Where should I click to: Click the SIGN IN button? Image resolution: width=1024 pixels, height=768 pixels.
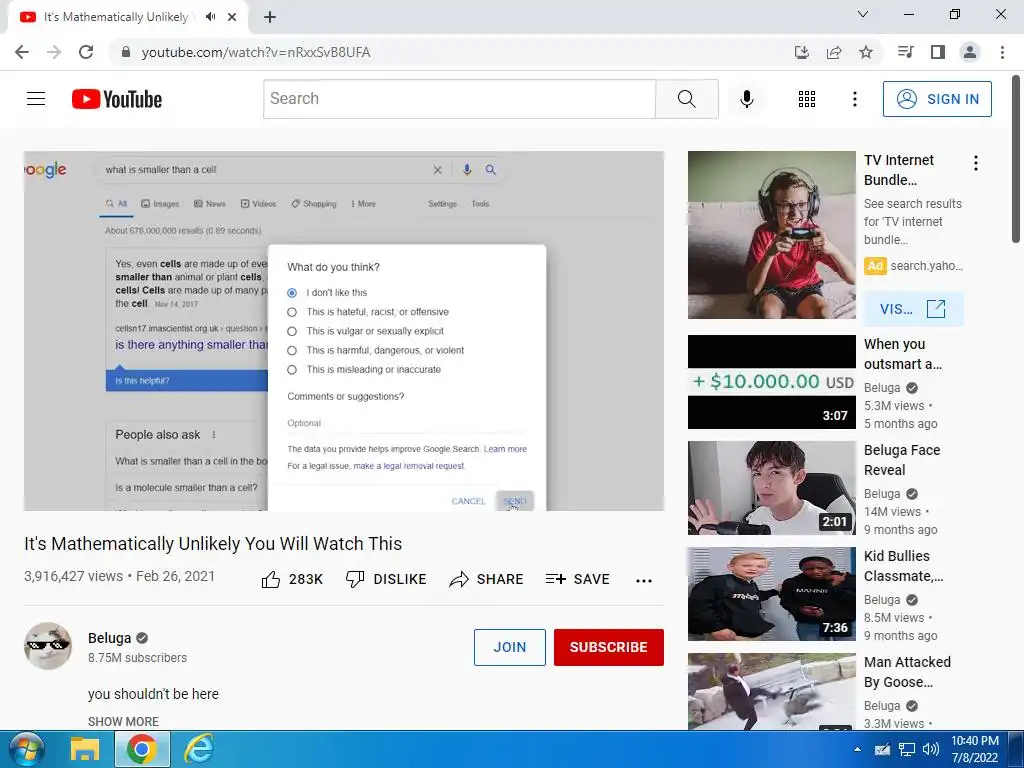pyautogui.click(x=937, y=99)
